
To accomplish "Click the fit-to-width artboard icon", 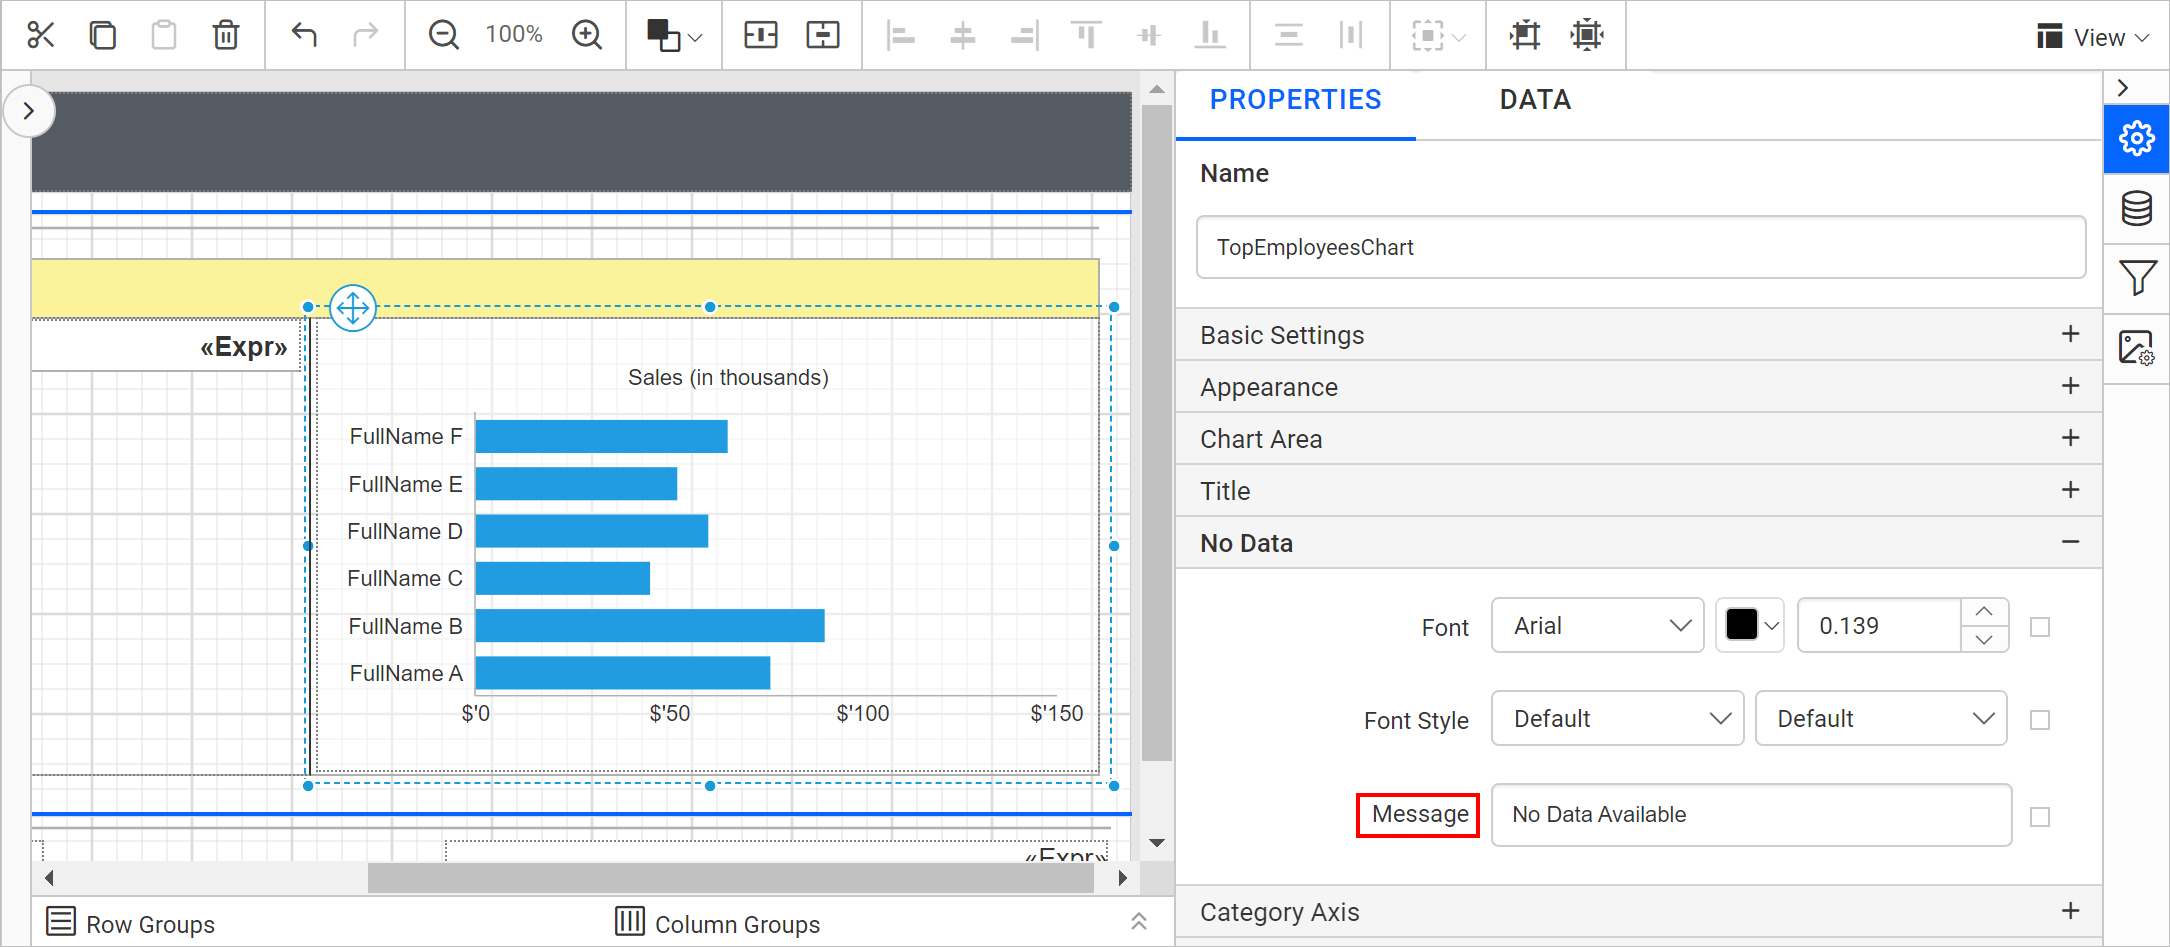I will coord(1525,35).
